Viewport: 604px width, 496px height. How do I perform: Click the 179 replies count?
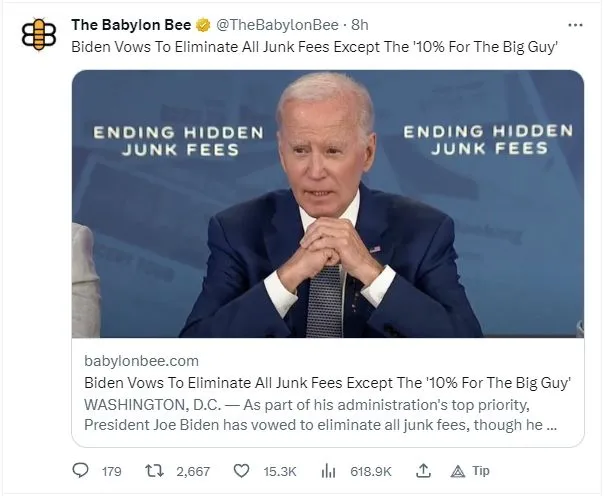[x=112, y=470]
